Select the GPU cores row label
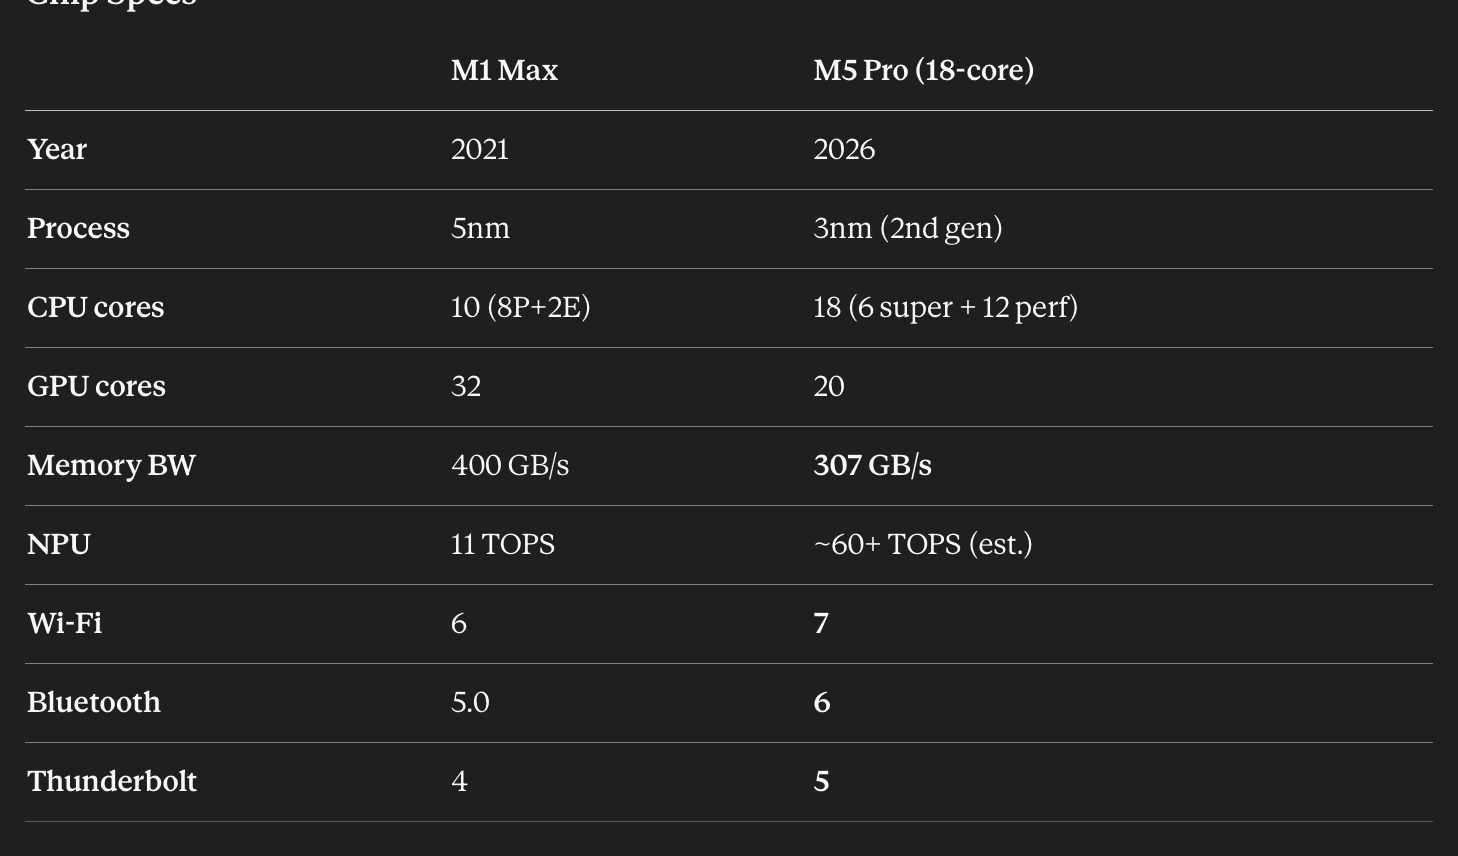The image size is (1458, 856). (x=96, y=386)
